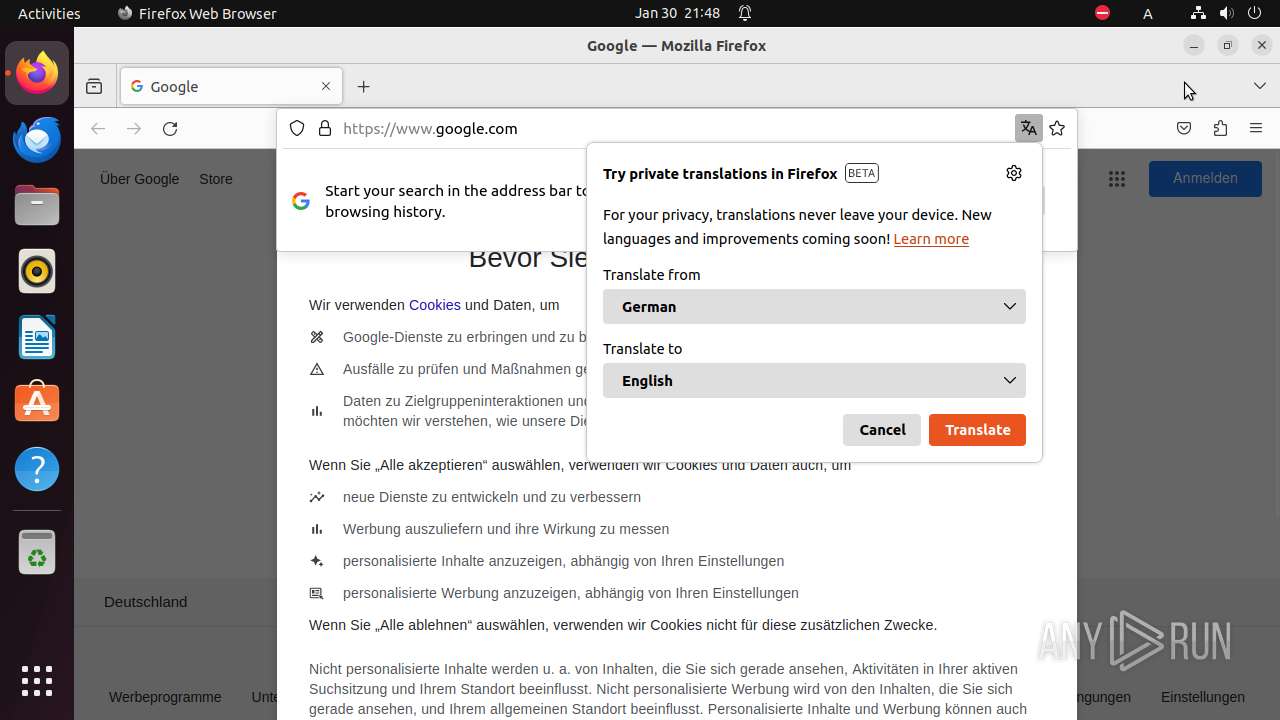Open the power system menu icon

[x=1255, y=13]
